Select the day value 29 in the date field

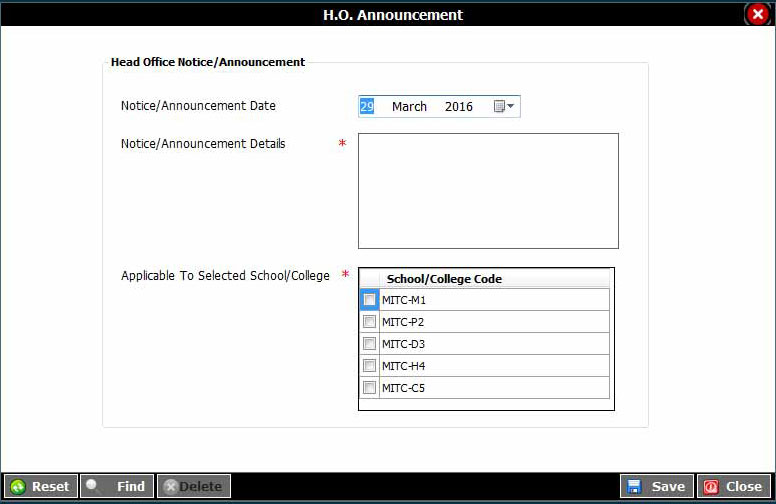(367, 106)
